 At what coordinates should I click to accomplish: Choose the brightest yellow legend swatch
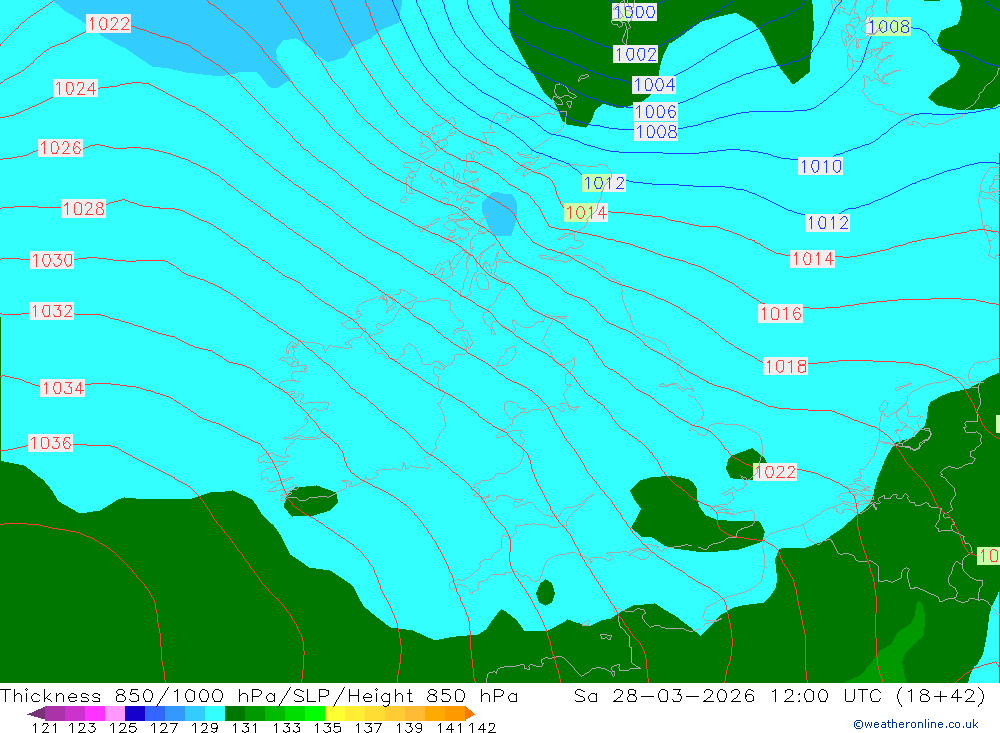[335, 713]
